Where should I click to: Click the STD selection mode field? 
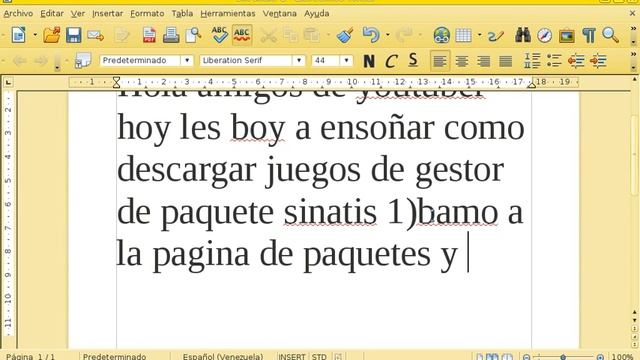click(x=319, y=356)
